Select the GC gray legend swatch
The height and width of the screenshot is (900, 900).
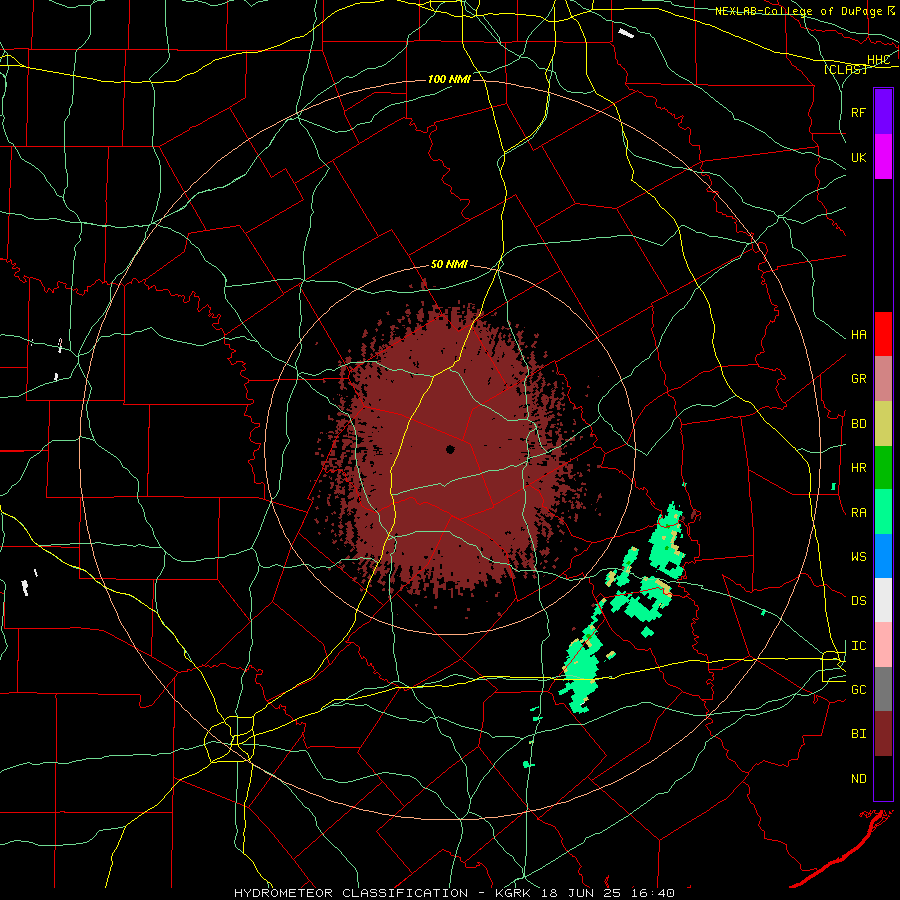point(883,689)
